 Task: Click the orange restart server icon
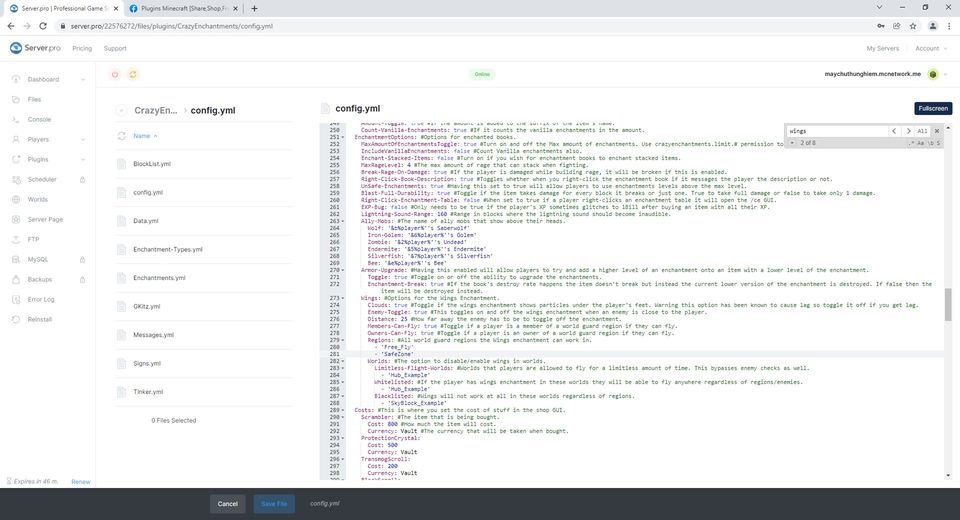133,74
